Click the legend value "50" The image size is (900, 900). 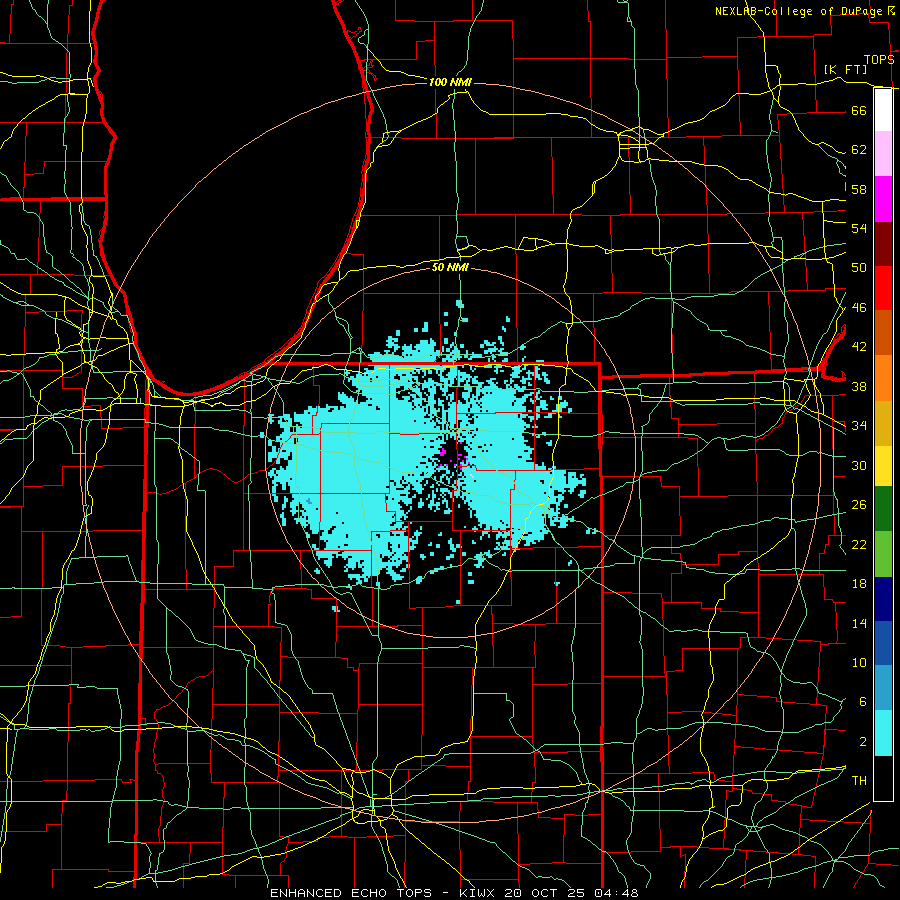click(x=859, y=268)
